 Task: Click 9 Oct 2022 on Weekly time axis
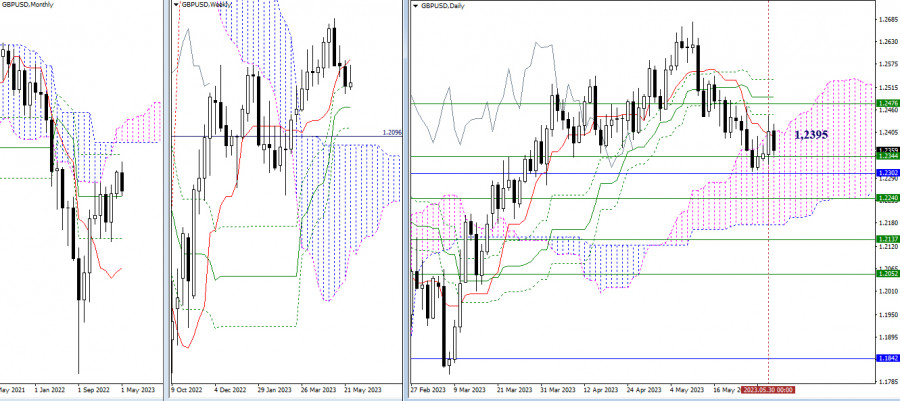[x=188, y=390]
